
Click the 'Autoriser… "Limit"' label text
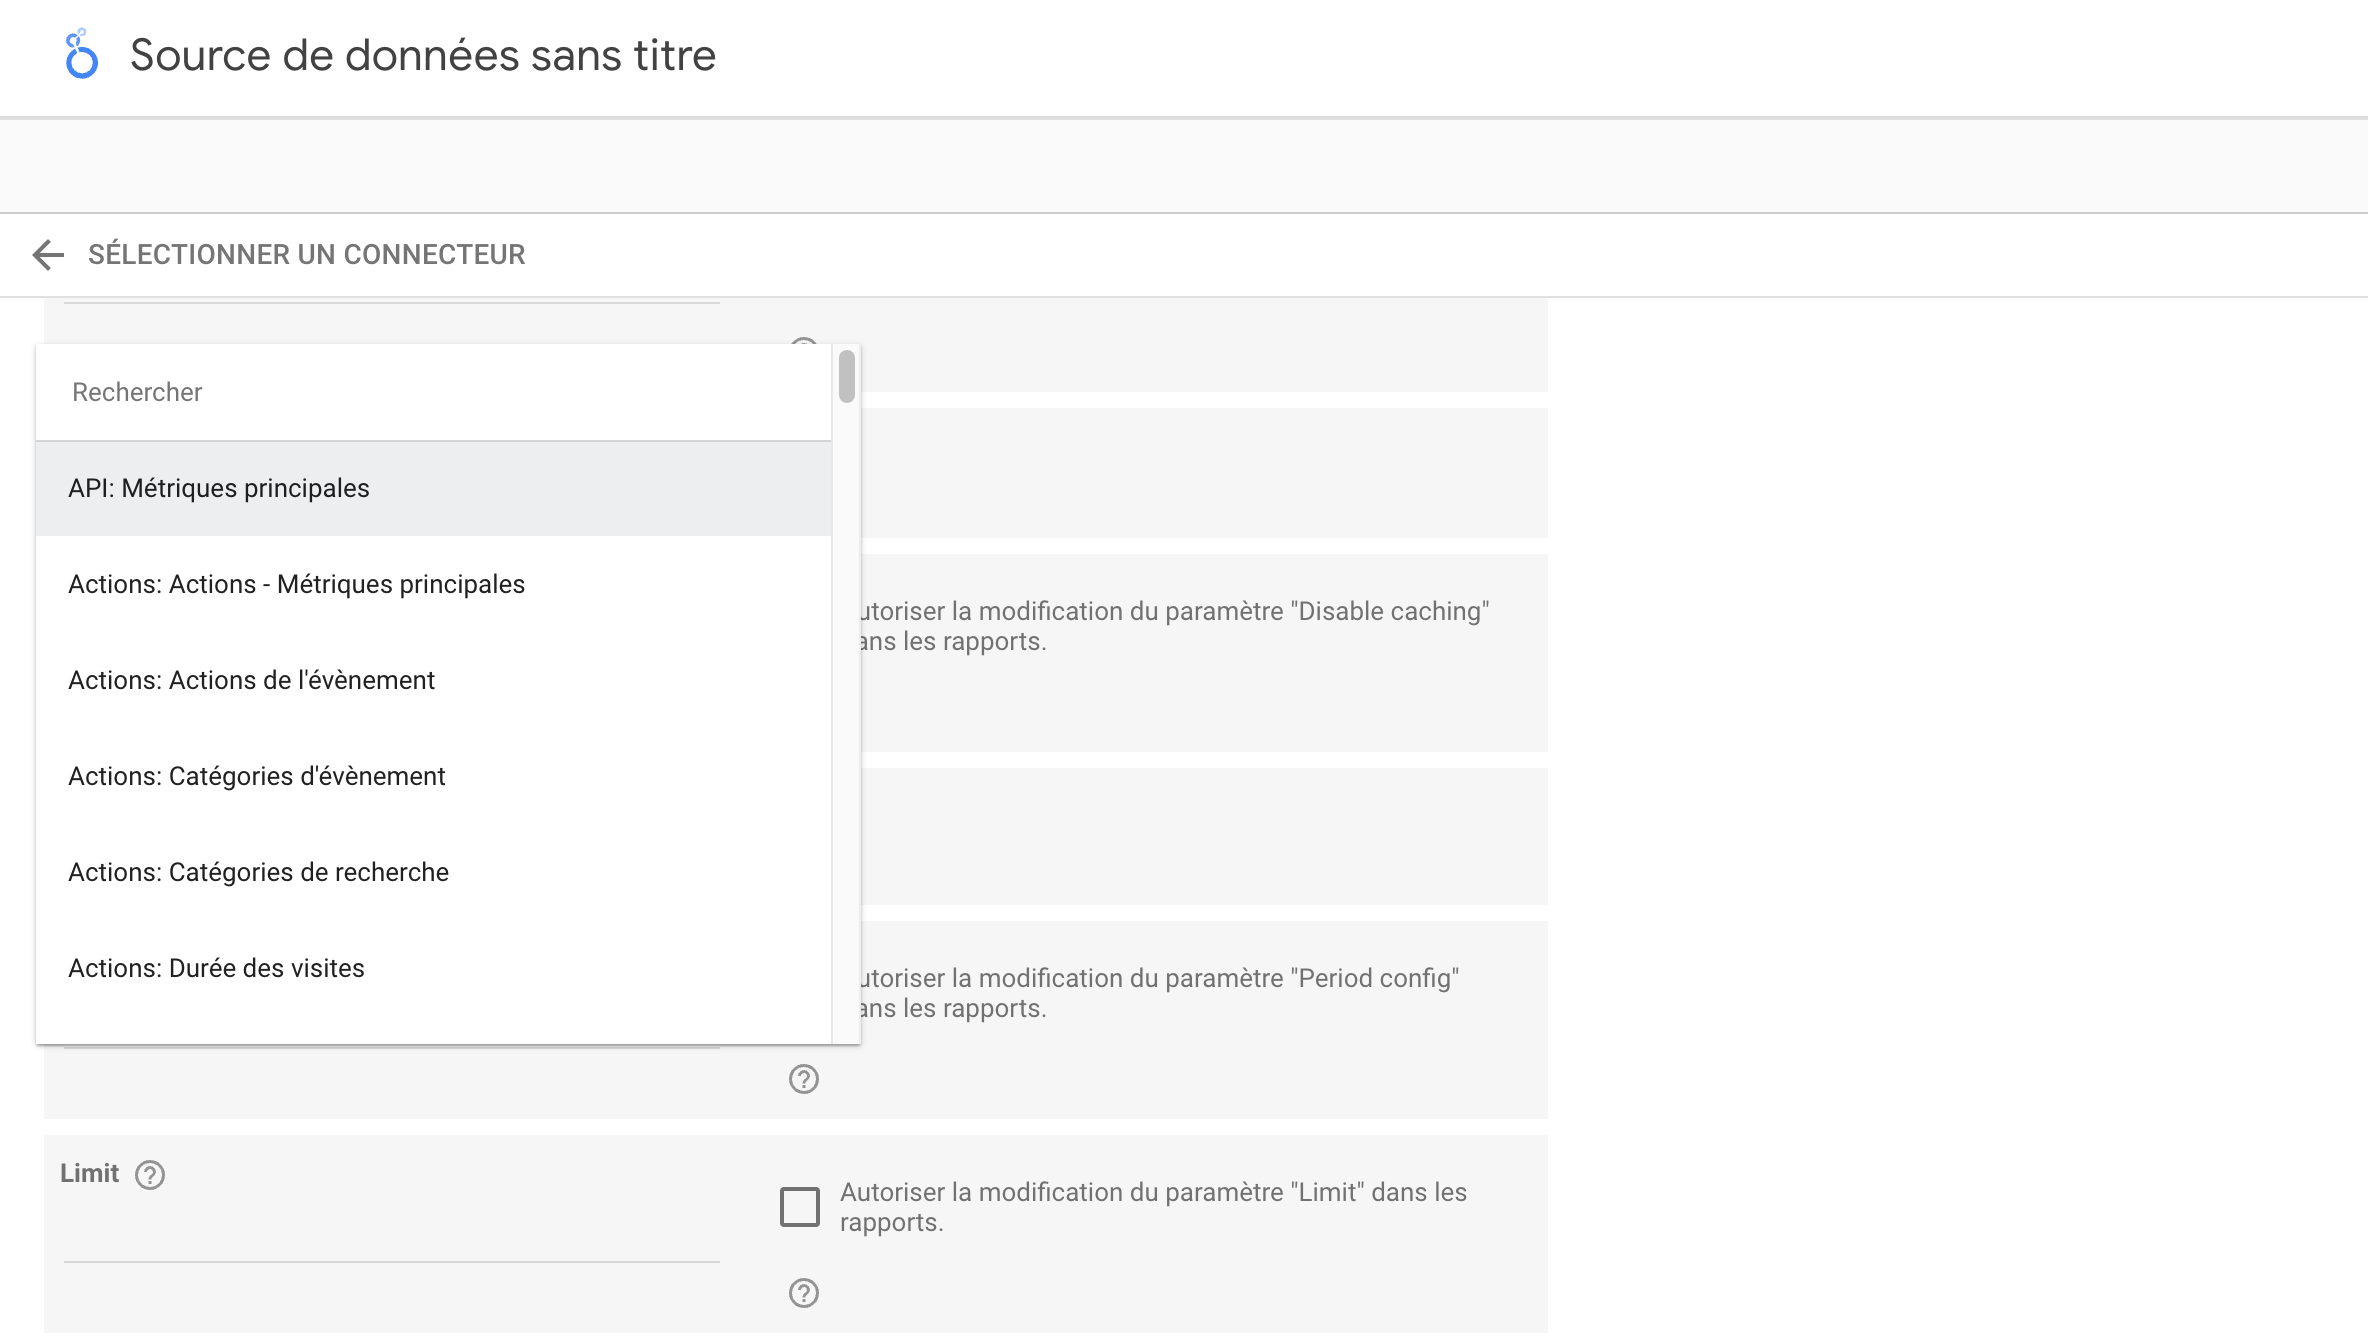point(1153,1207)
